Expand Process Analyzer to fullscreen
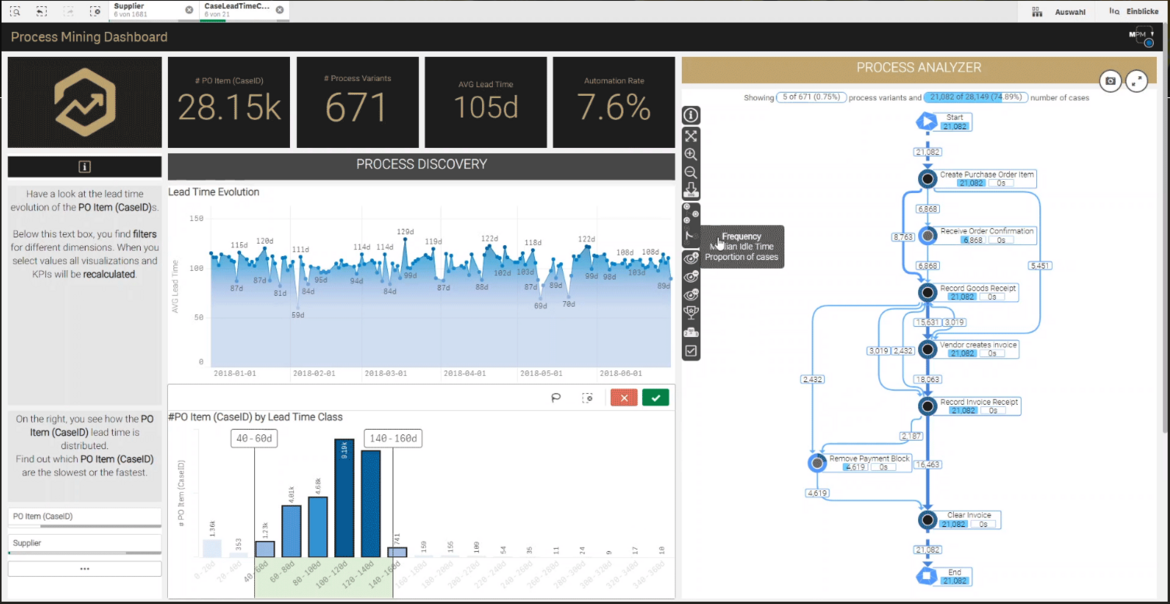Viewport: 1170px width, 604px height. 1137,81
